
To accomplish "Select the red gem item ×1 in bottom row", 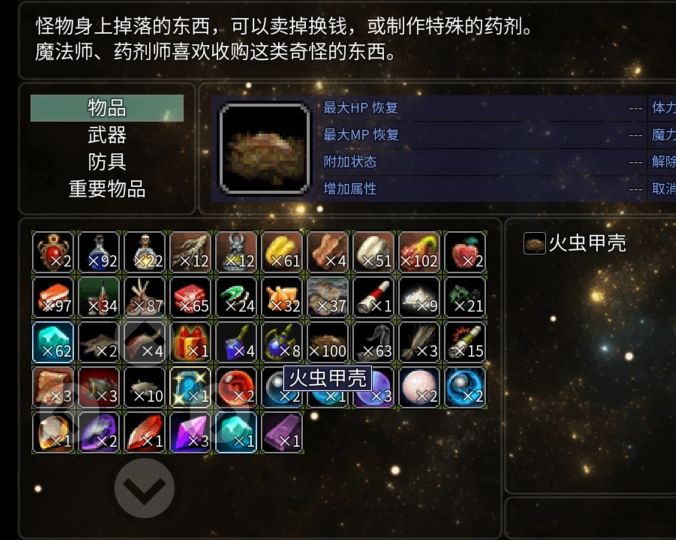I will [x=144, y=433].
